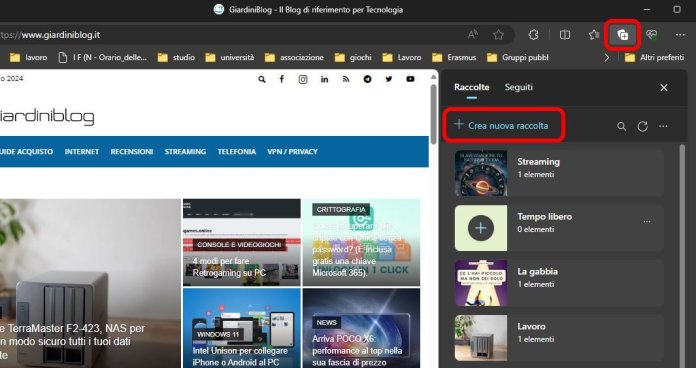Switch to the Raccolte tab
Image resolution: width=696 pixels, height=368 pixels.
[x=471, y=87]
